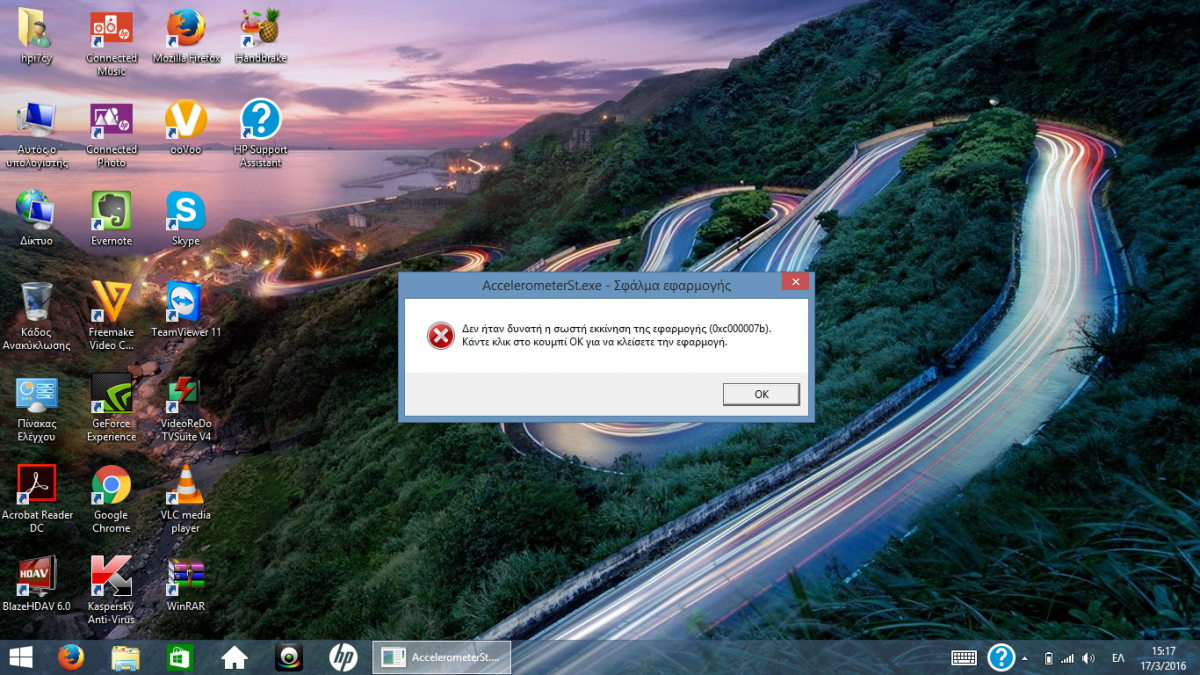Screen dimensions: 1200x675
Task: Select the ooVoo desktop shortcut
Action: tap(186, 128)
